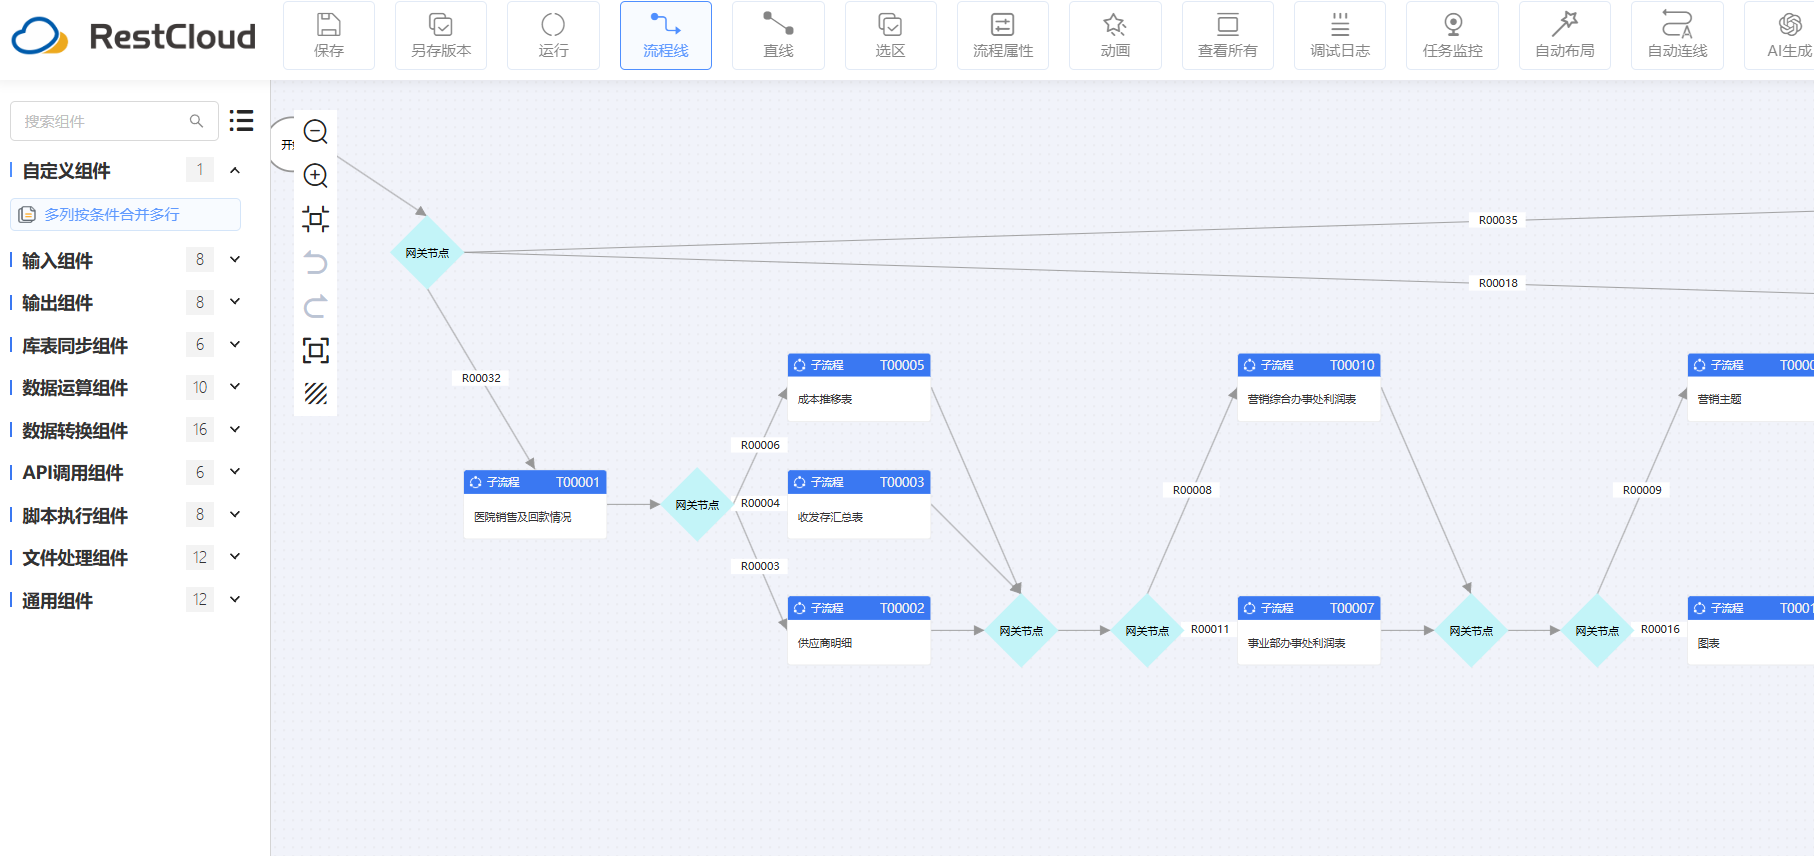
Task: Click the zoom in magnifier icon
Action: point(315,176)
